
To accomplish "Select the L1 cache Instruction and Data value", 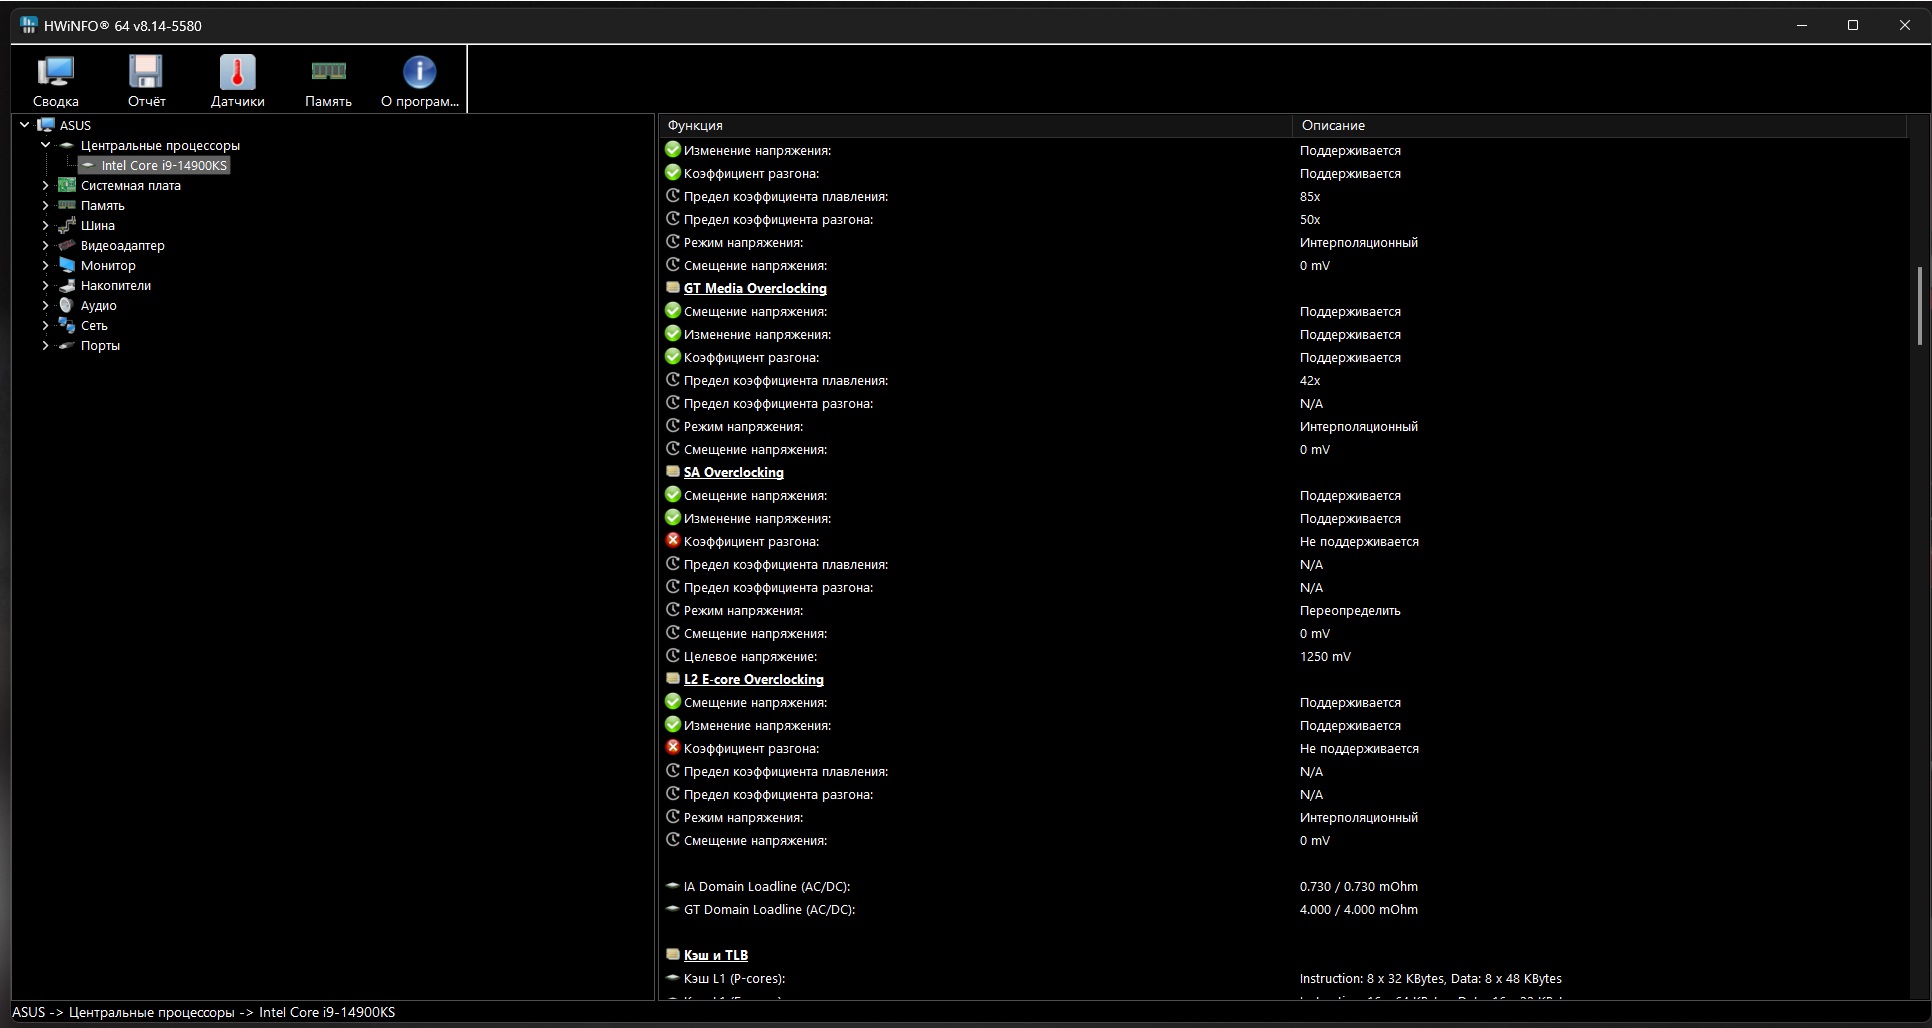I will click(1431, 978).
